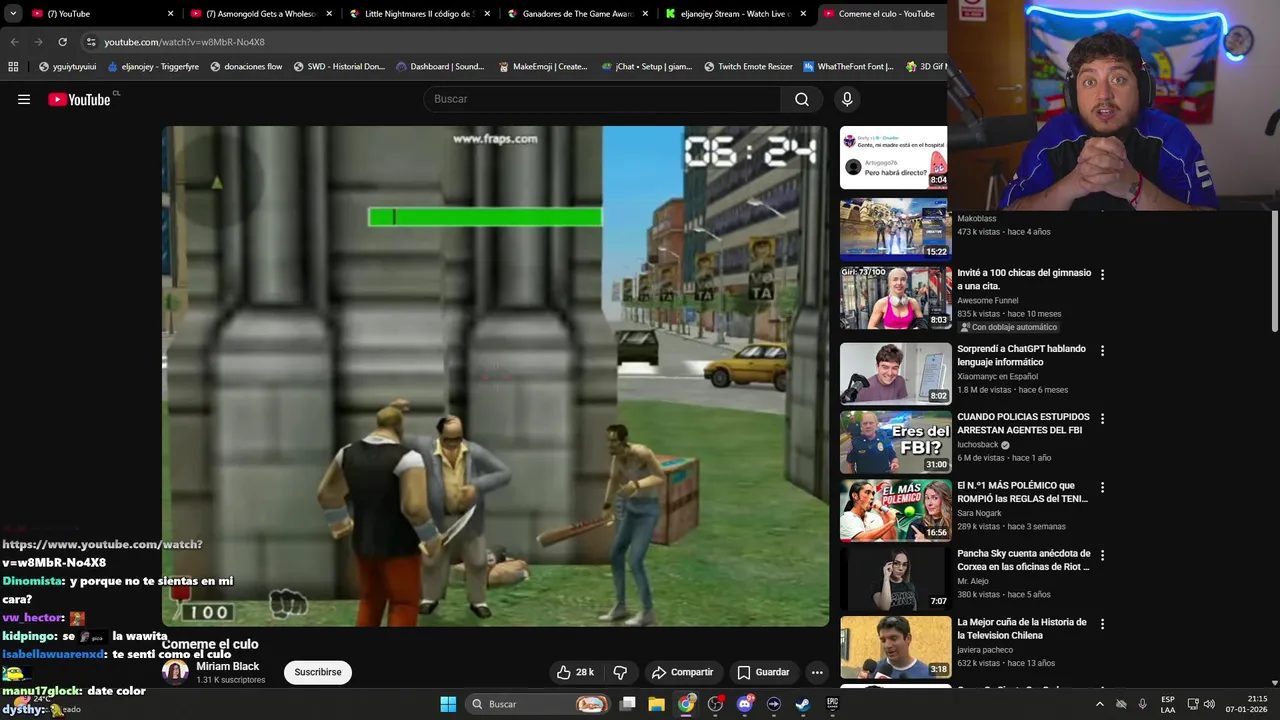Open Chrome from the taskbar
Viewport: 1280px width, 720px height.
(686, 704)
